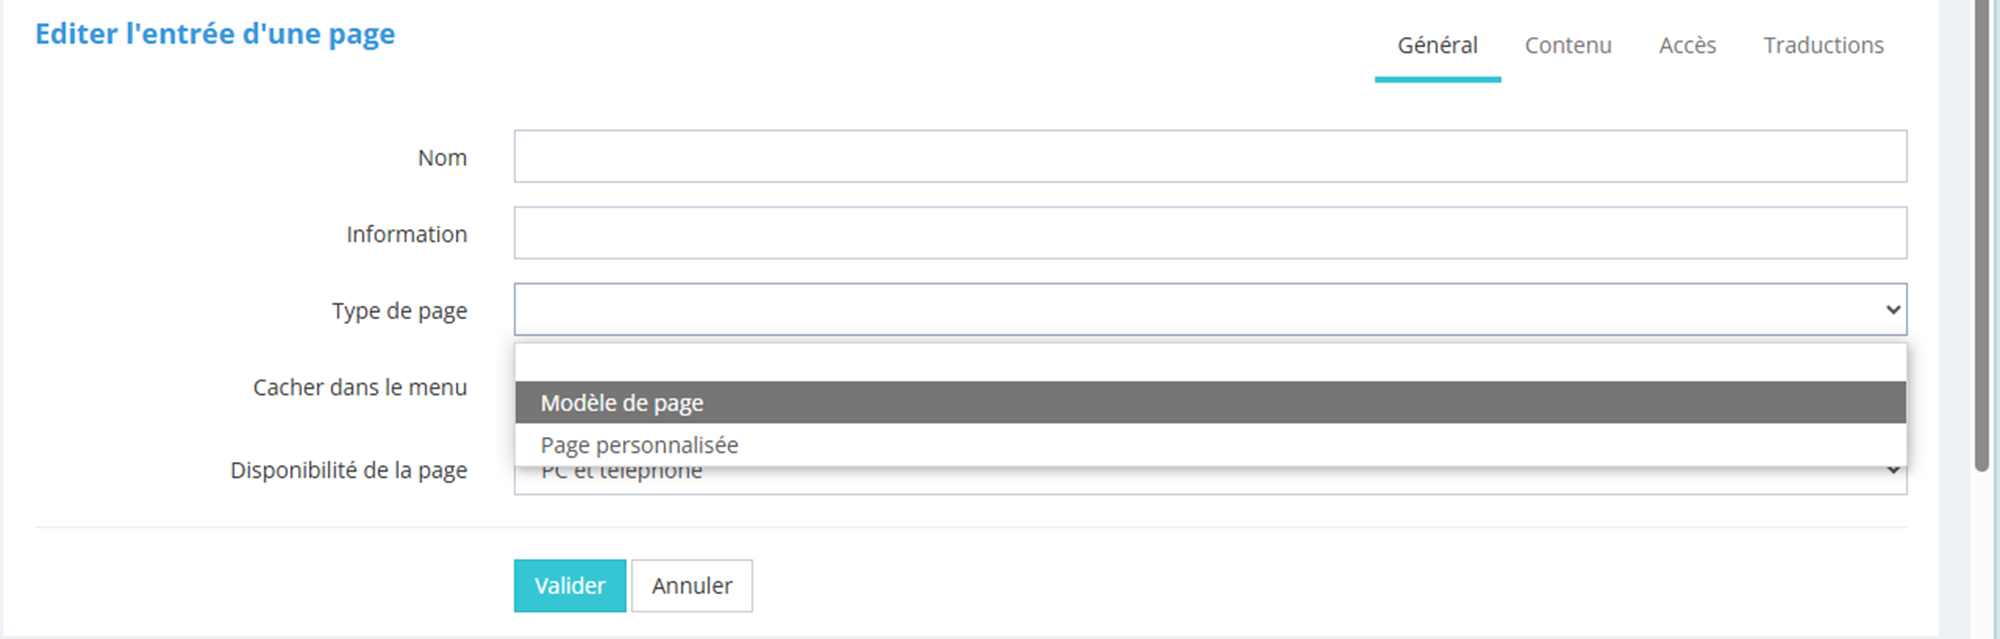The width and height of the screenshot is (2000, 639).
Task: Click the Nom field label
Action: coord(442,158)
